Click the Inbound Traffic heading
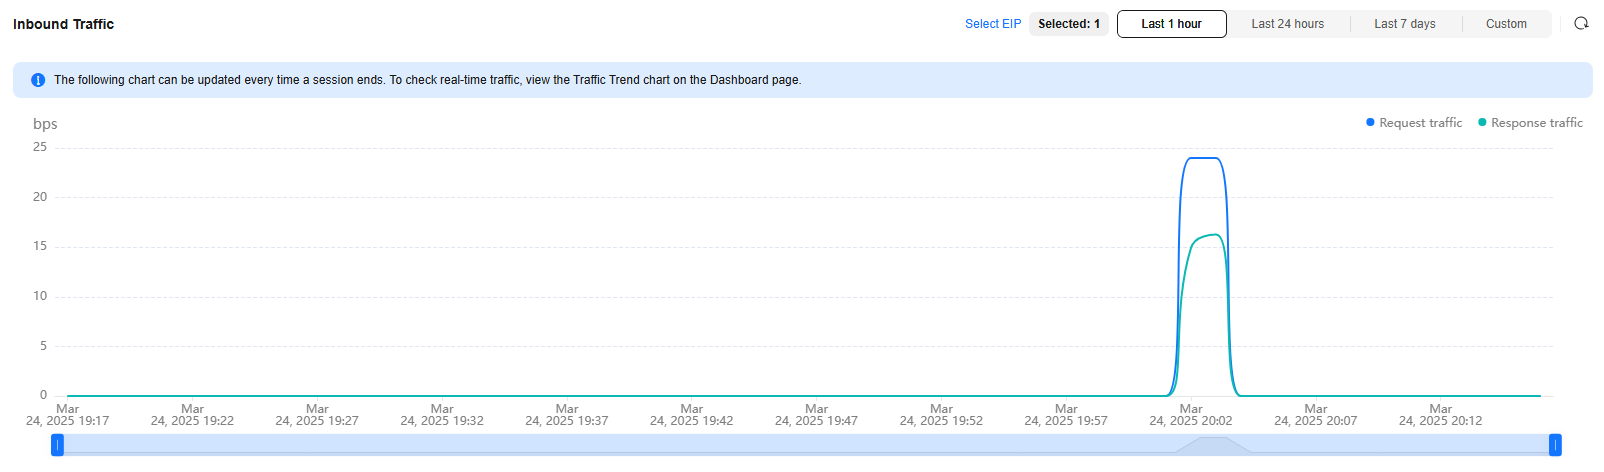Image resolution: width=1604 pixels, height=472 pixels. pyautogui.click(x=64, y=24)
